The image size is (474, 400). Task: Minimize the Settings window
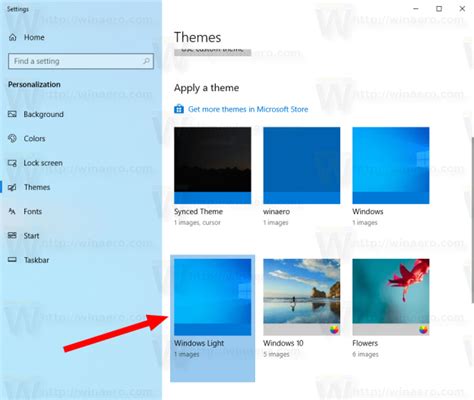(416, 9)
